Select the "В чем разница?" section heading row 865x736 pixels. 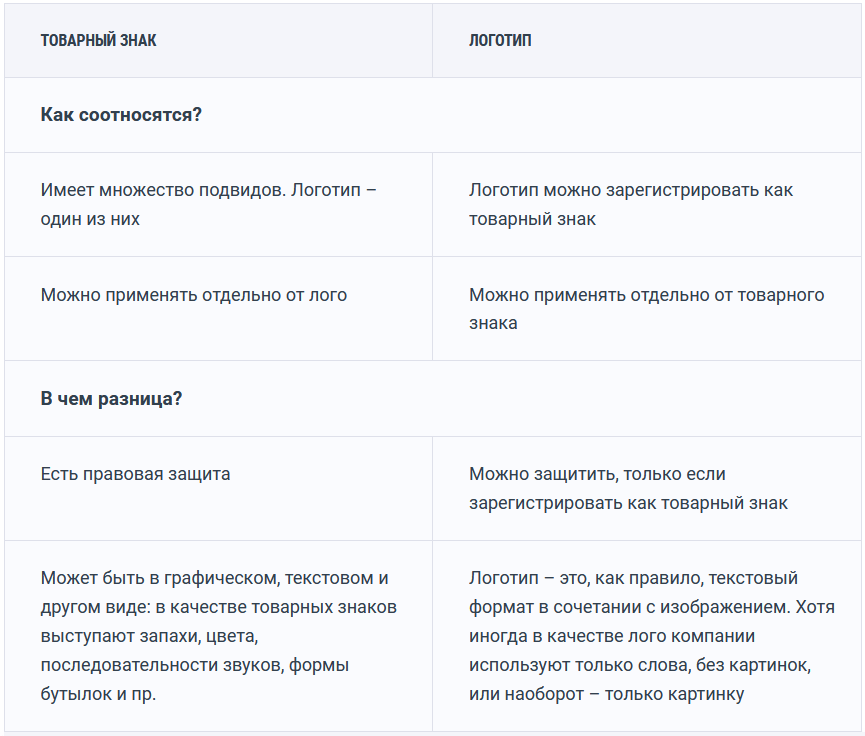111,399
